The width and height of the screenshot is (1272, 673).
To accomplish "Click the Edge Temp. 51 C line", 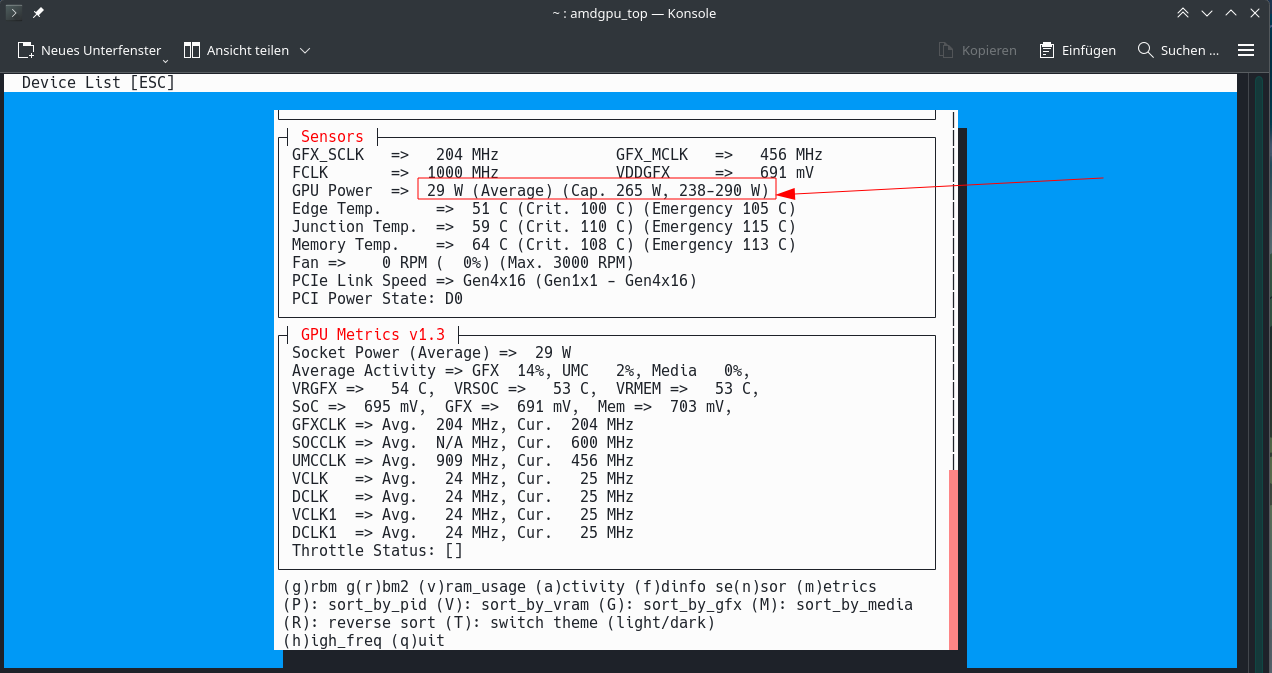I will click(544, 209).
